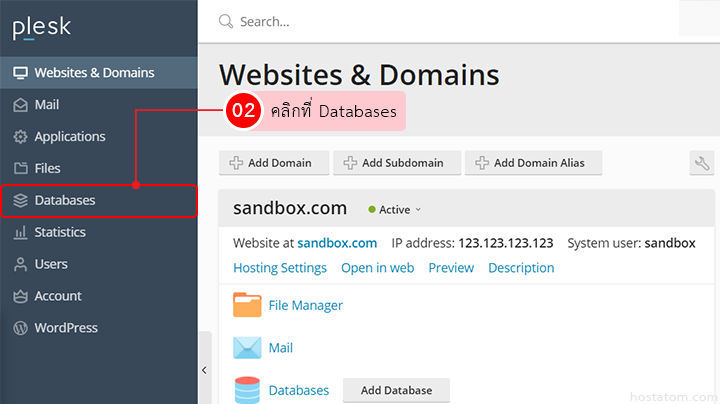Click the Add Domain button
Screen dimensions: 720x404
coord(271,163)
